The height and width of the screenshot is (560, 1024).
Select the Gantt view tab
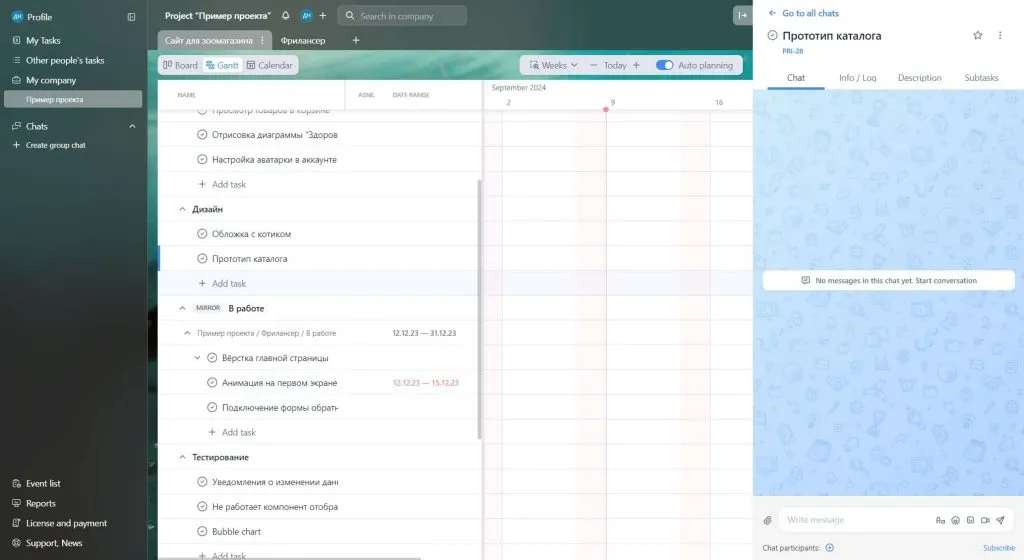click(x=222, y=65)
